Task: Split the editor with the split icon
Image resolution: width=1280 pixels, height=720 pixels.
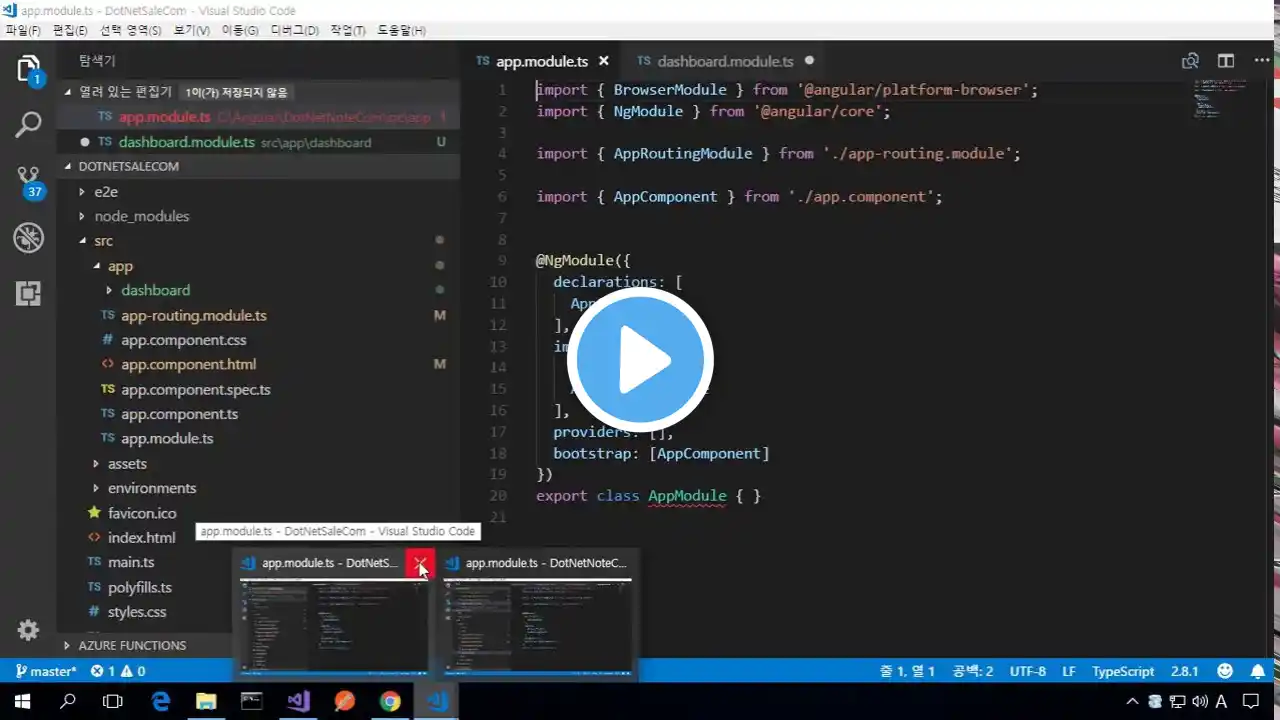Action: 1225,61
